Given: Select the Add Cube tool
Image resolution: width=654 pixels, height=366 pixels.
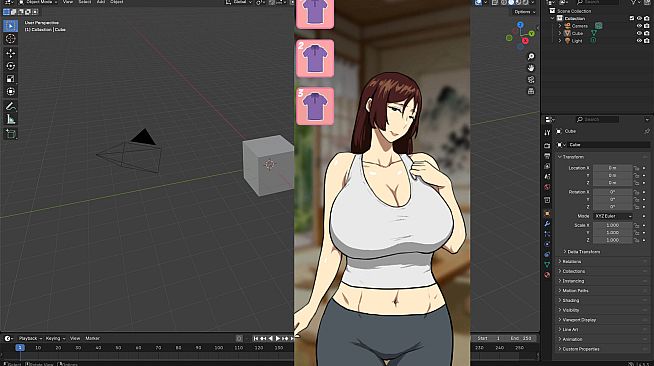Looking at the screenshot, I should 10,134.
